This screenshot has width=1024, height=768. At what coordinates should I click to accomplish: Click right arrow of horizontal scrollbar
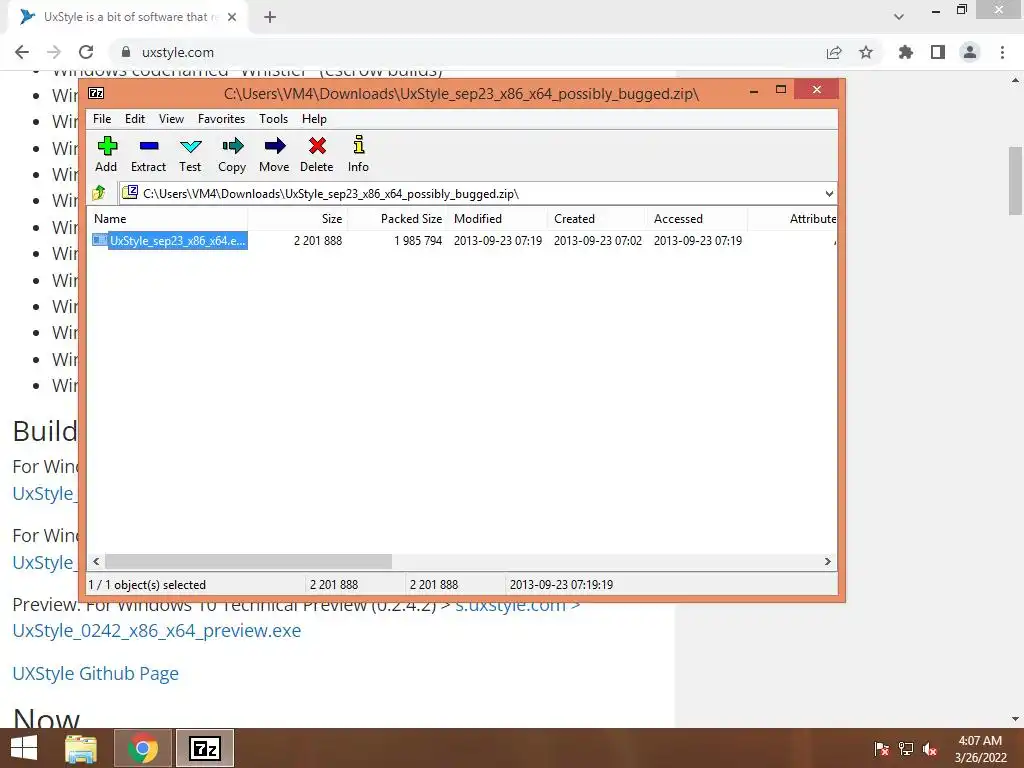coord(827,562)
